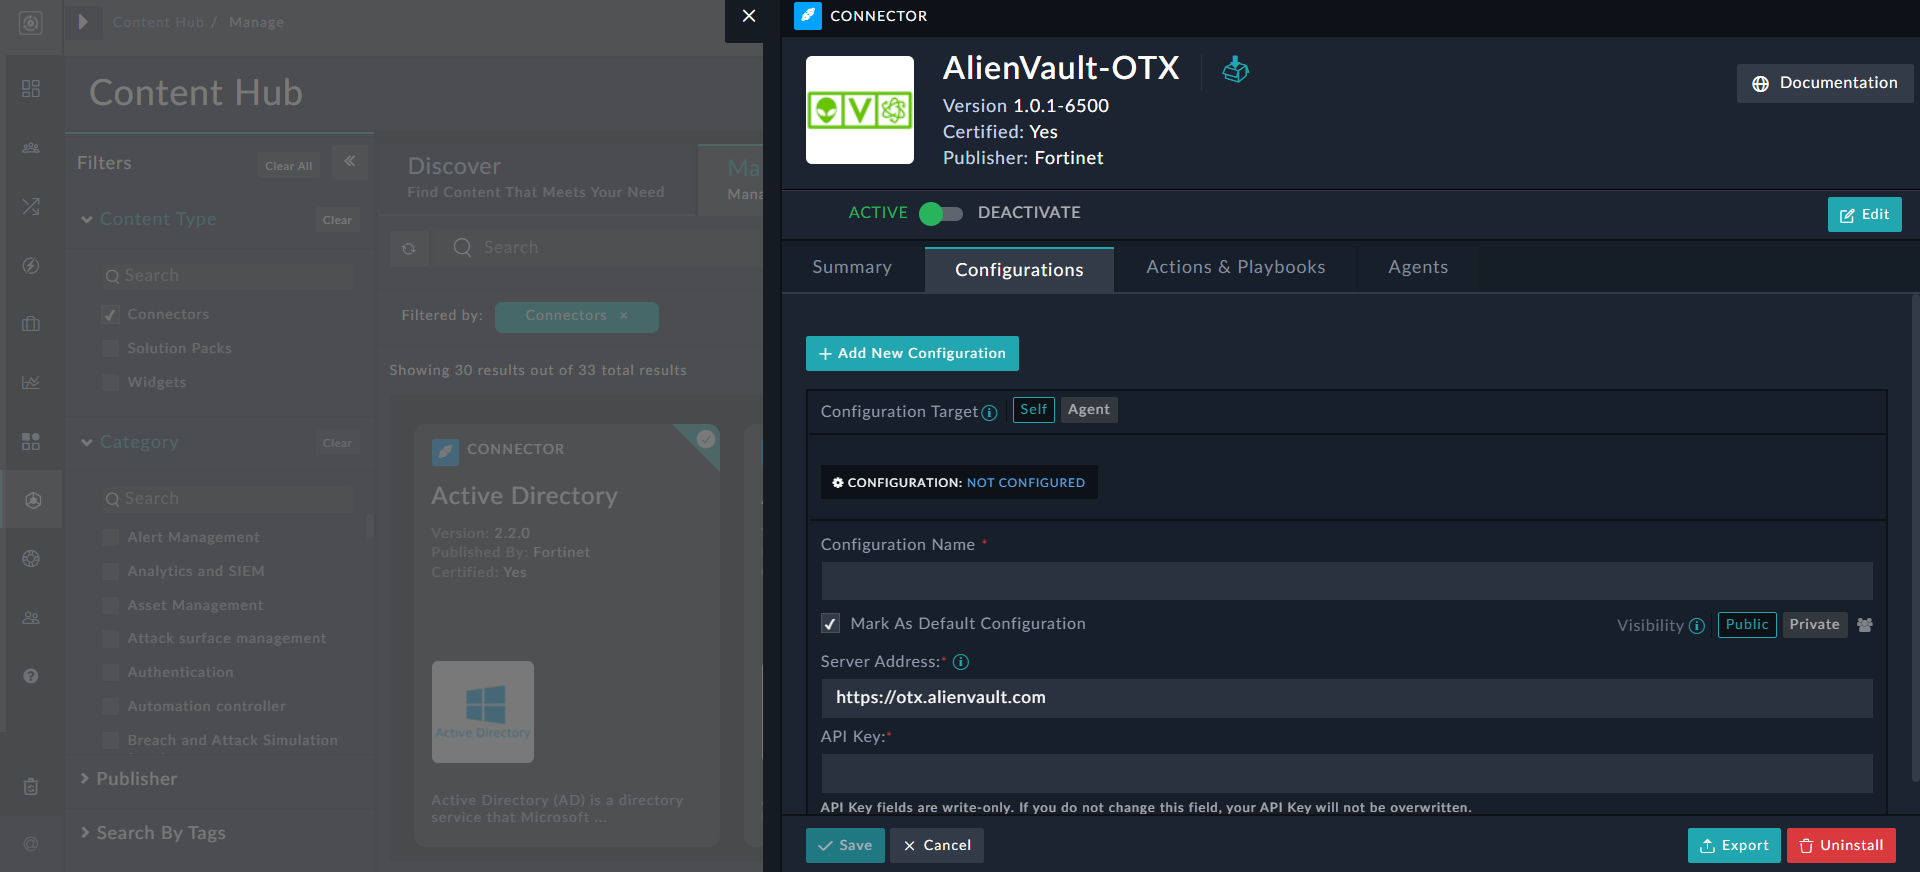Uncheck Mark As Default Configuration

830,624
